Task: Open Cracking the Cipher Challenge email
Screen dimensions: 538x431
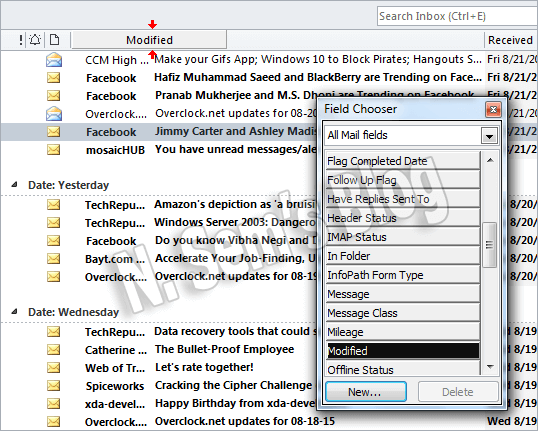Action: pos(234,385)
